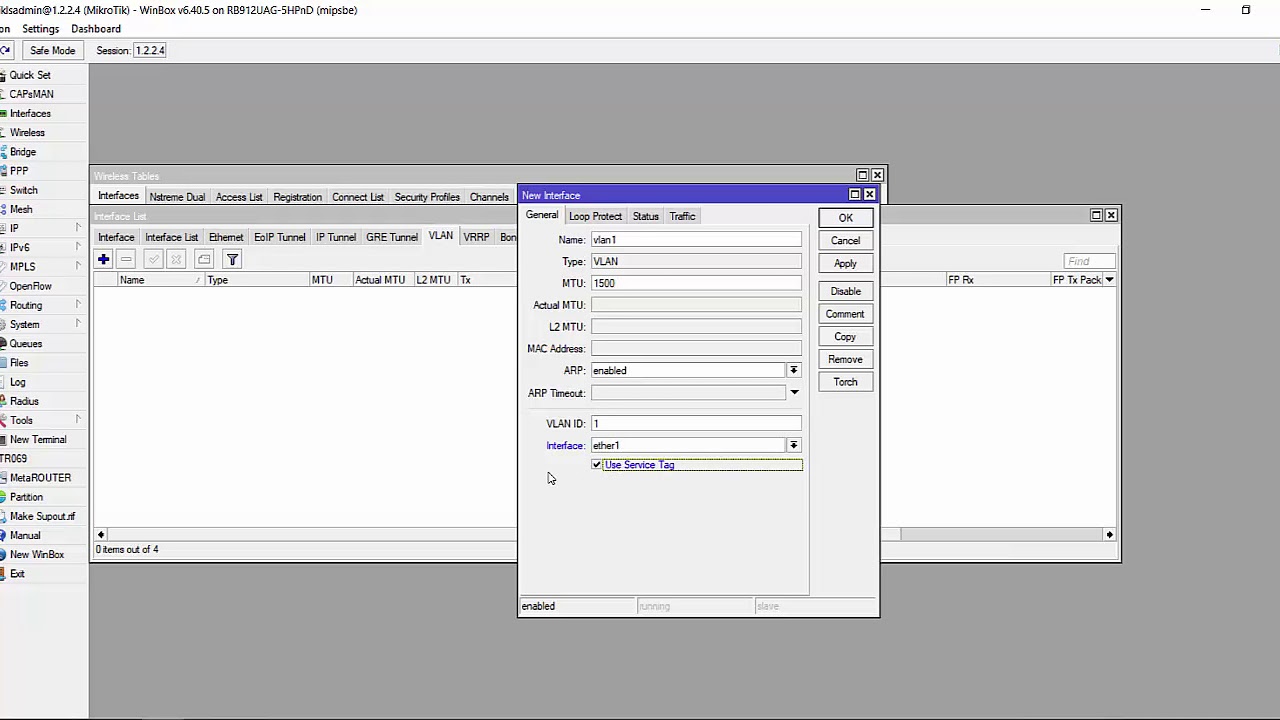Screen dimensions: 1280x720
Task: Expand the MPLS submenu
Action: pos(78,267)
